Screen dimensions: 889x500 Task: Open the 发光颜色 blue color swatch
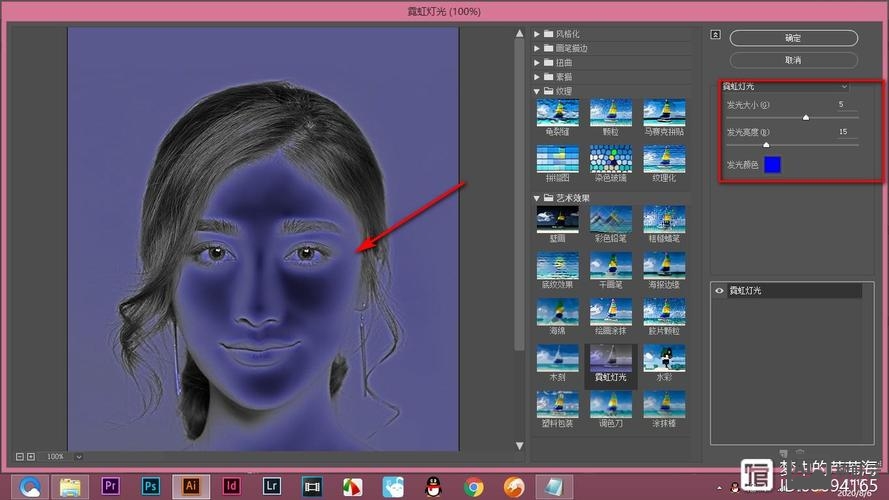[772, 164]
